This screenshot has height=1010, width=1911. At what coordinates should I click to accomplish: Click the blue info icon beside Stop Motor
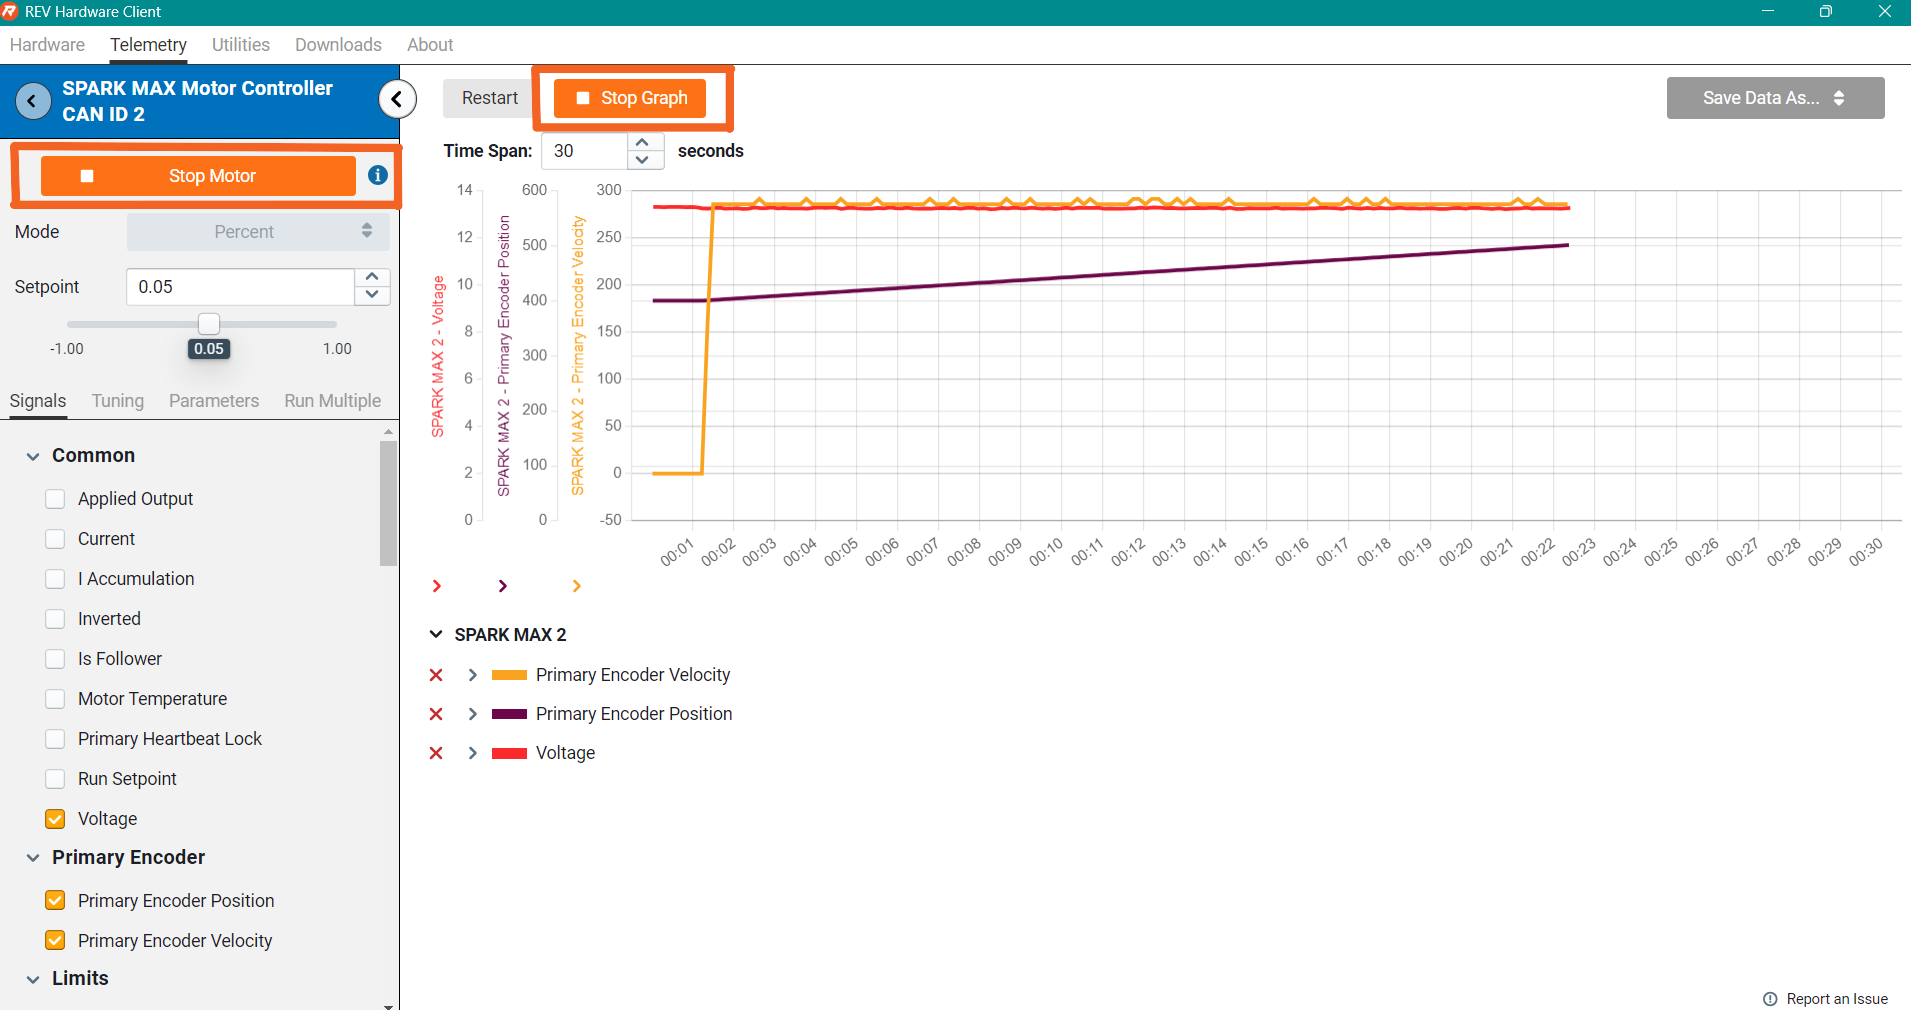(377, 175)
